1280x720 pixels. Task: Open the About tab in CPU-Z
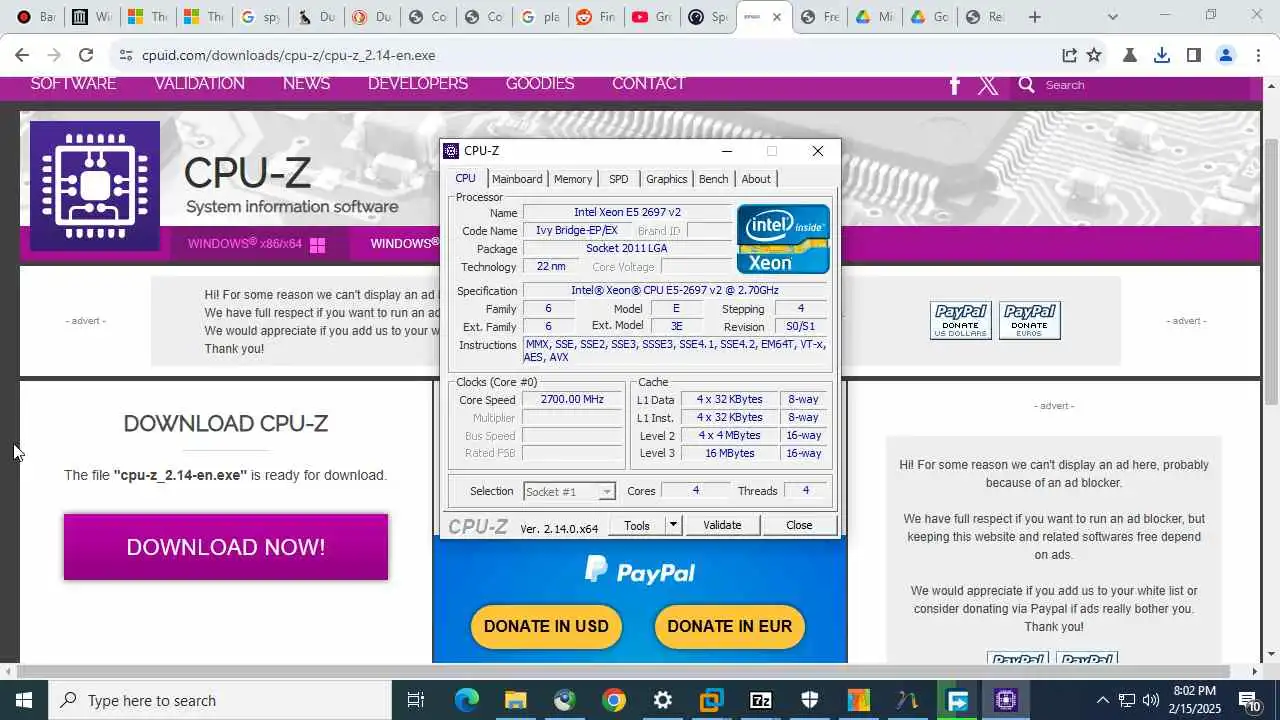coord(756,179)
